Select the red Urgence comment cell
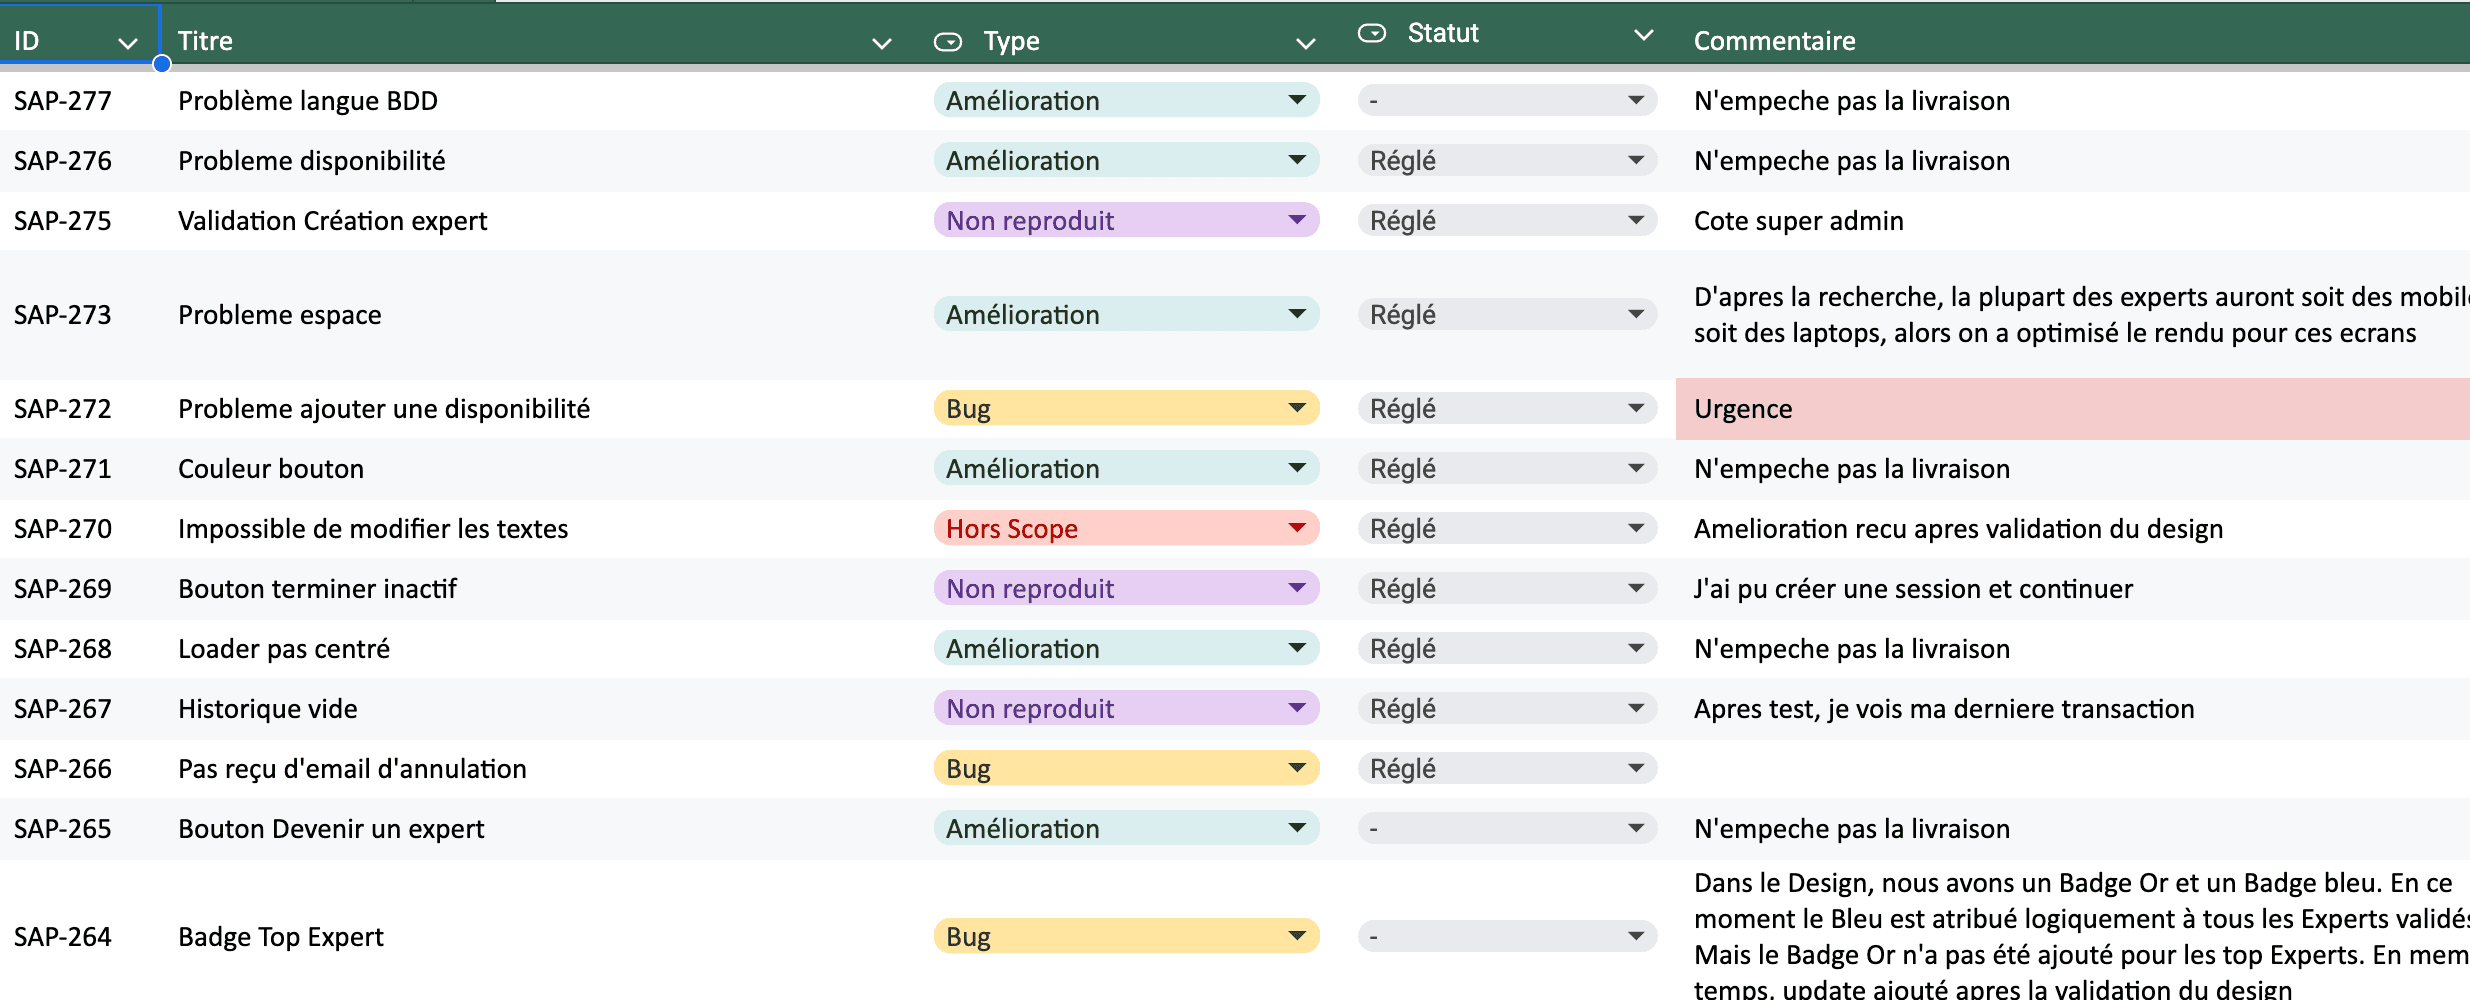This screenshot has width=2470, height=1000. 2070,409
